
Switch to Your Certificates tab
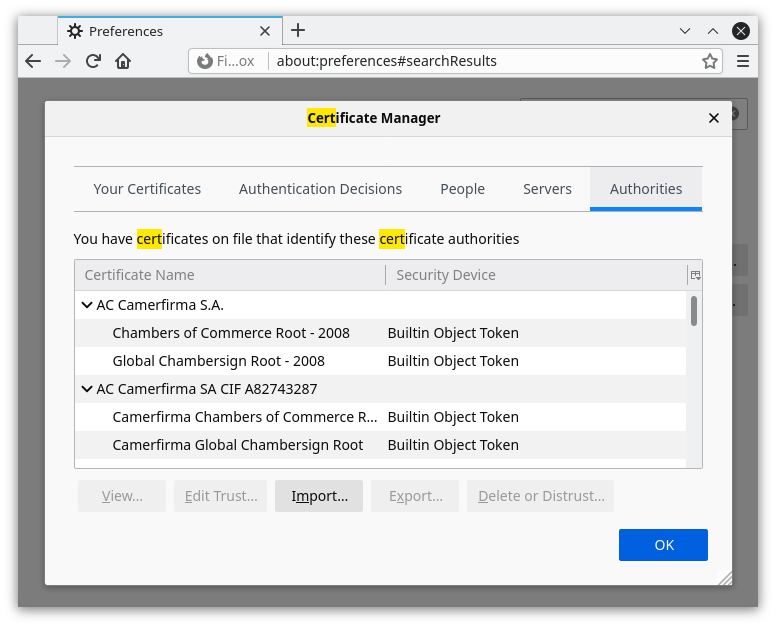click(x=147, y=189)
